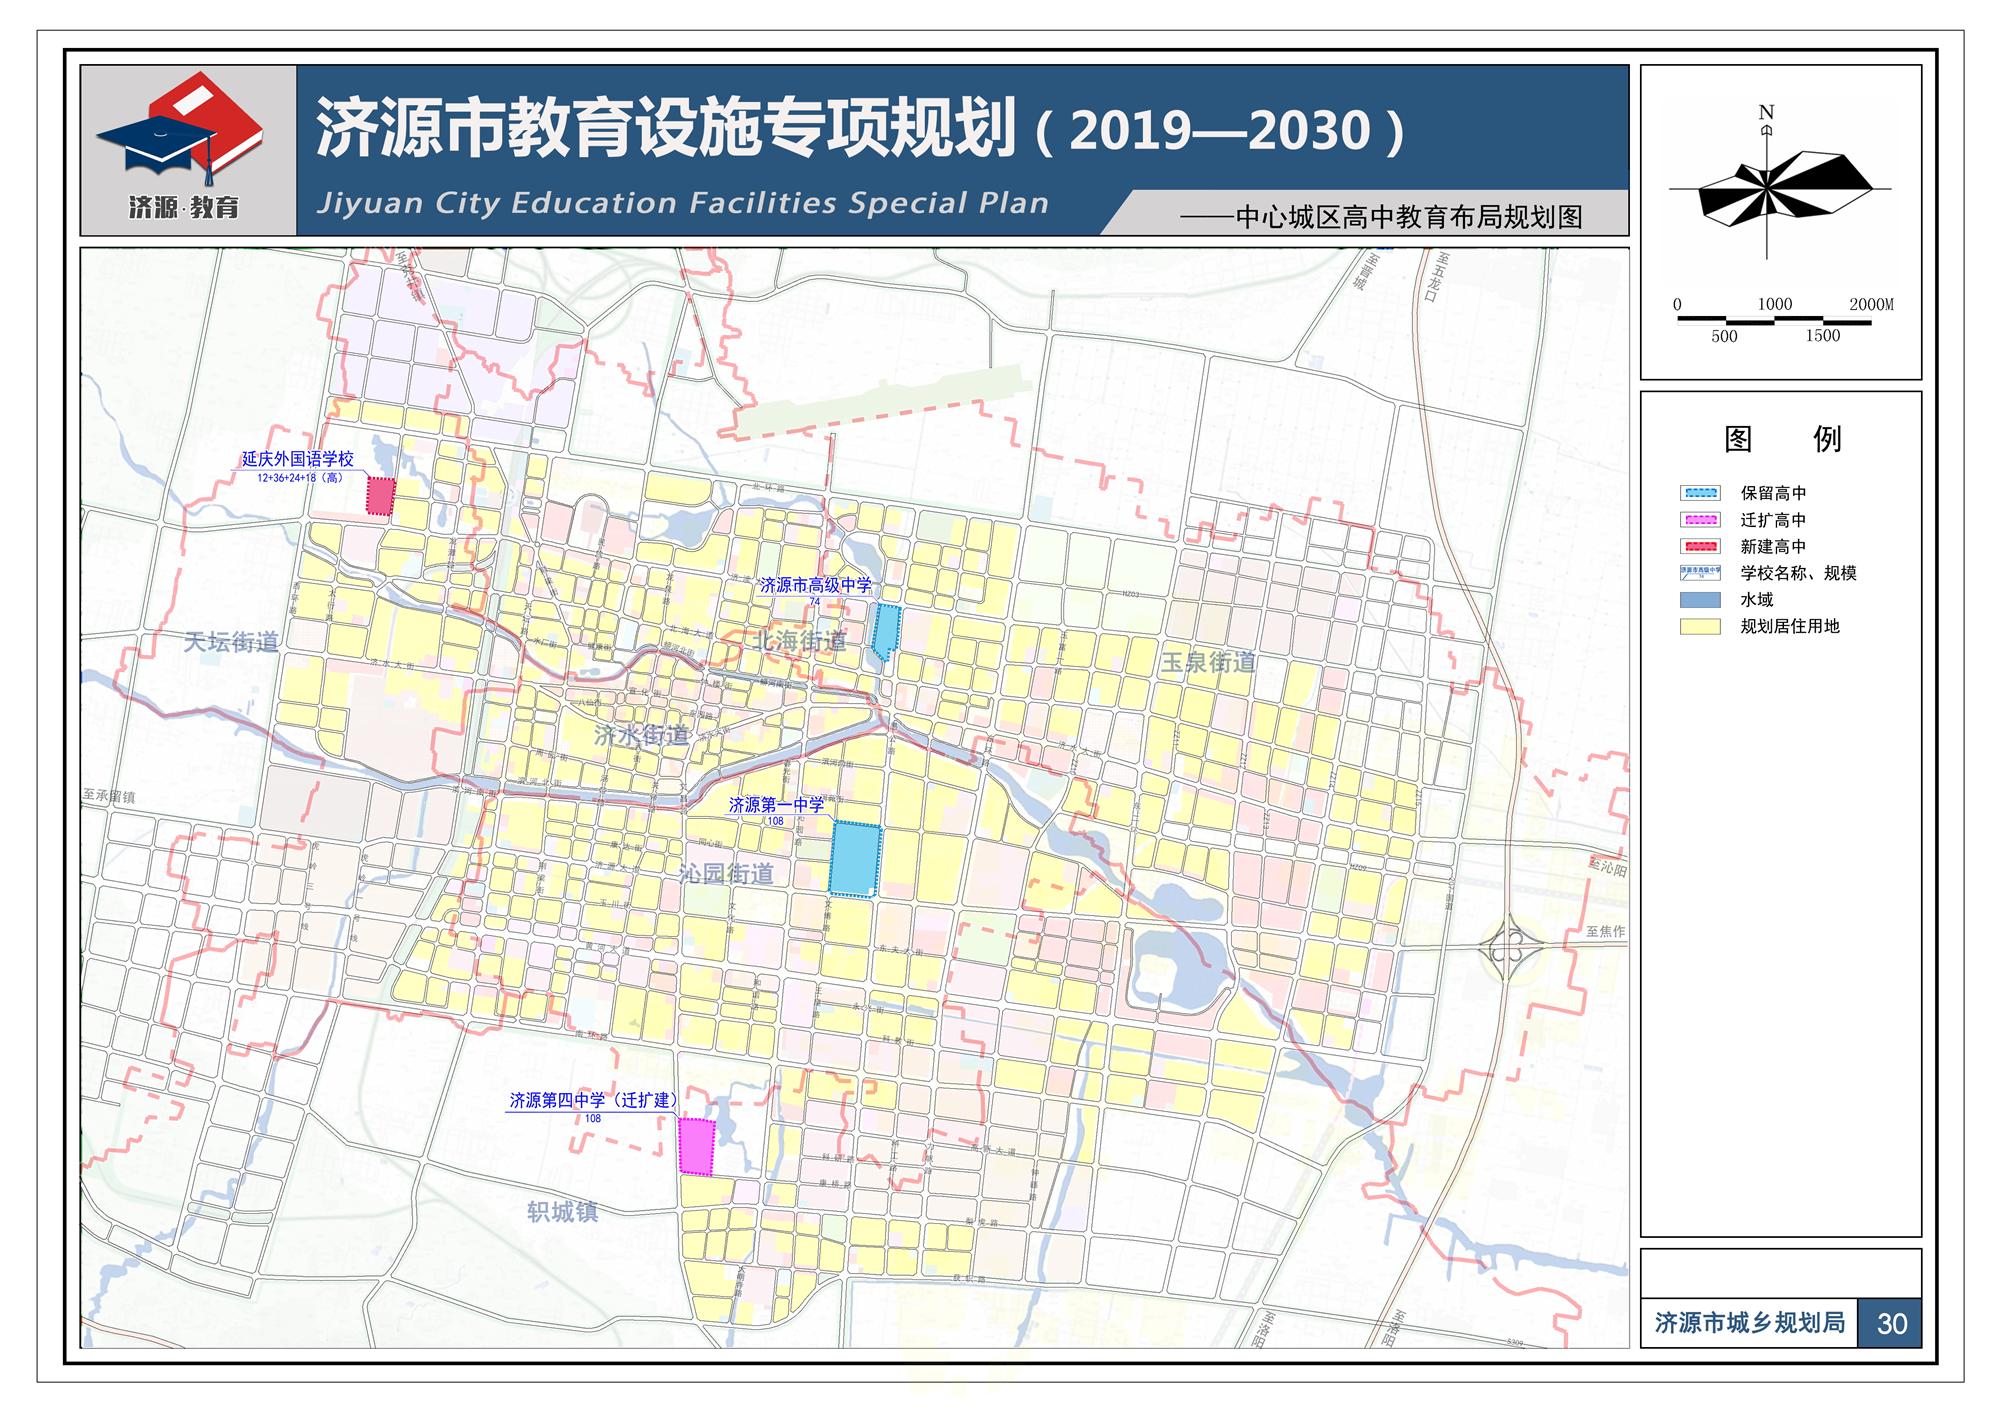Viewport: 2000px width, 1414px height.
Task: Click the 至五龙口 direction label
Action: [x=1435, y=276]
